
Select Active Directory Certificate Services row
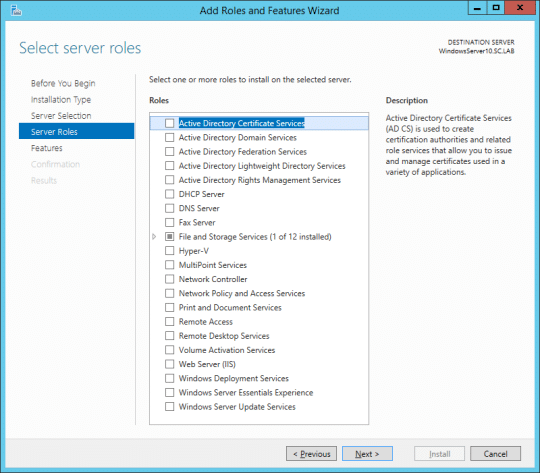259,123
